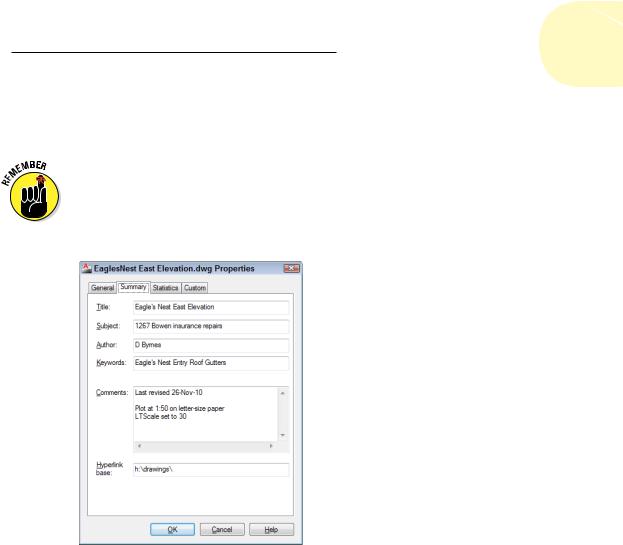Click 'Plot at 1:50 on letter-size paper' line
The width and height of the screenshot is (623, 545).
tap(180, 408)
